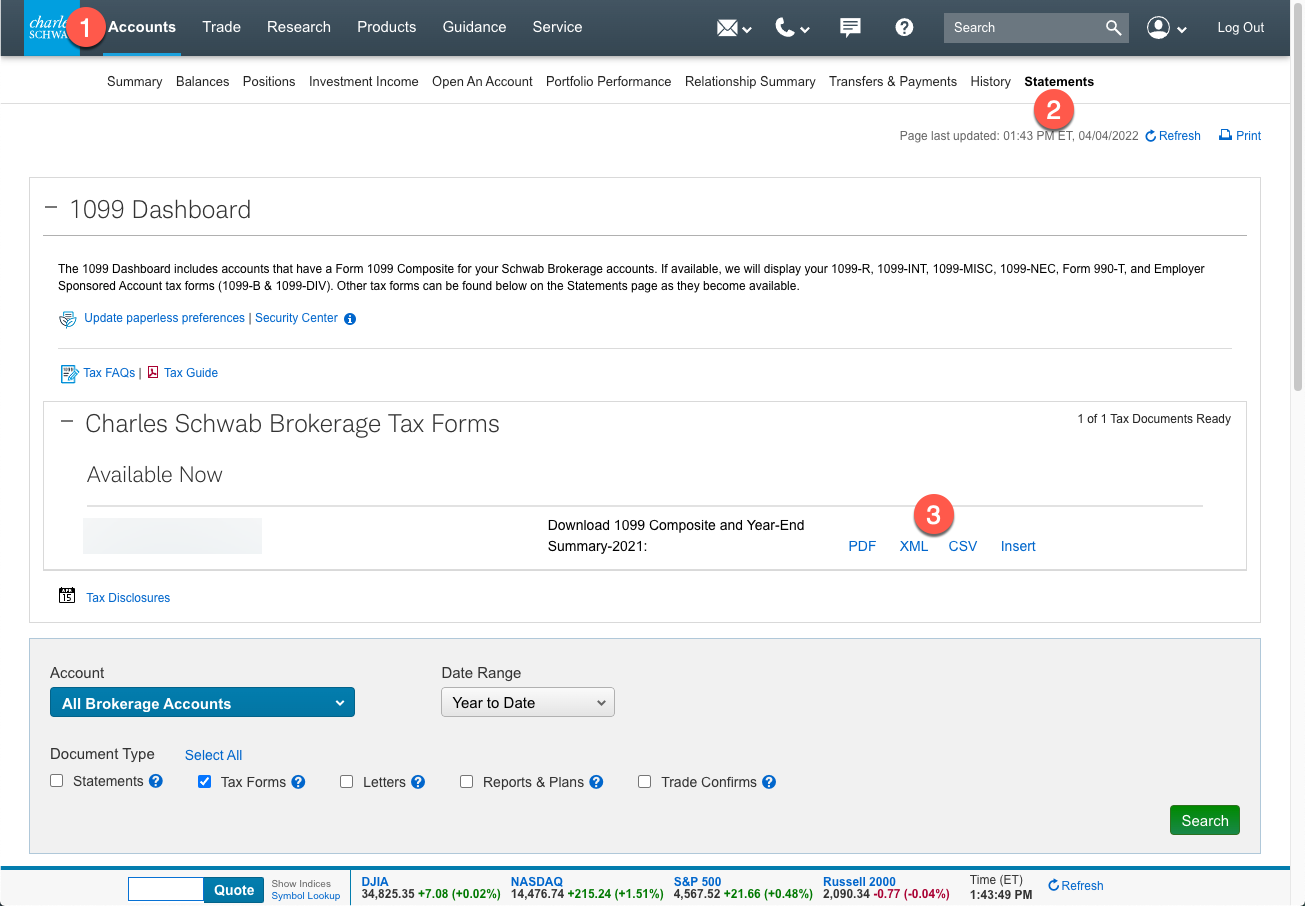Open the Products main menu
The height and width of the screenshot is (906, 1305).
(387, 27)
